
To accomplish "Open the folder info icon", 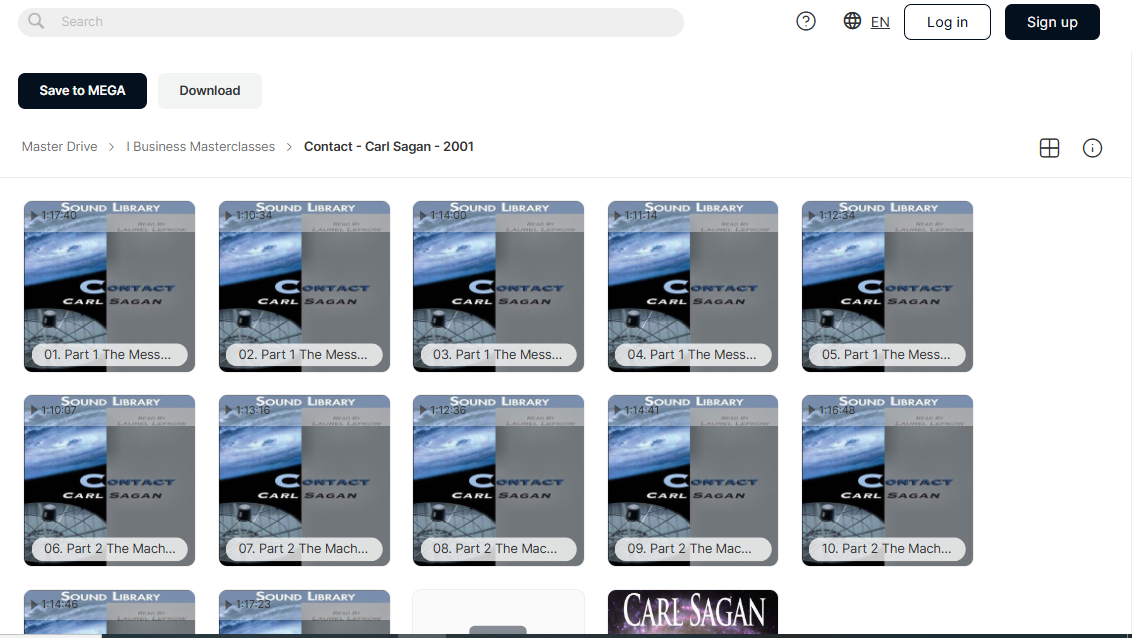I will (x=1092, y=148).
